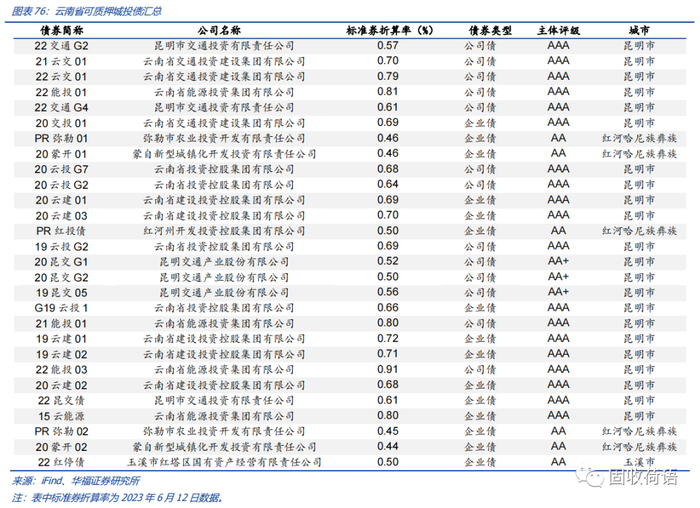Click company 玉溪市红塔区国有资产经营有限责任公司
Image resolution: width=700 pixels, height=508 pixels.
[x=224, y=462]
